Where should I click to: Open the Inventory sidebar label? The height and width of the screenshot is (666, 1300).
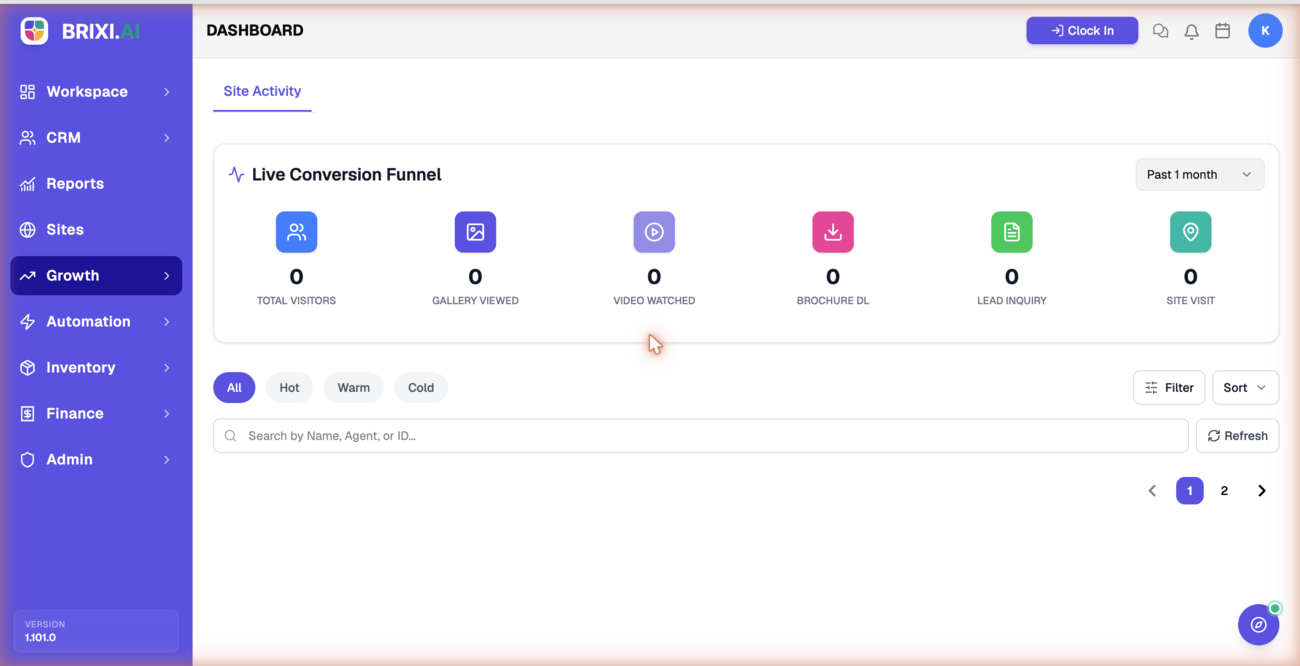point(81,368)
